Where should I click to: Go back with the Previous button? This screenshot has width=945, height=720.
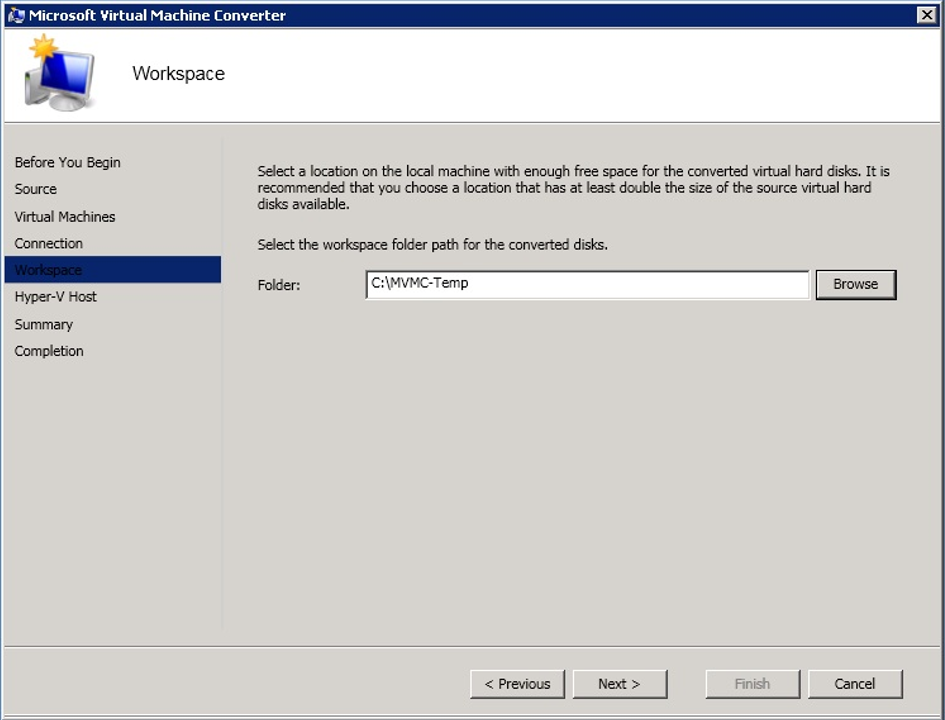pyautogui.click(x=517, y=684)
